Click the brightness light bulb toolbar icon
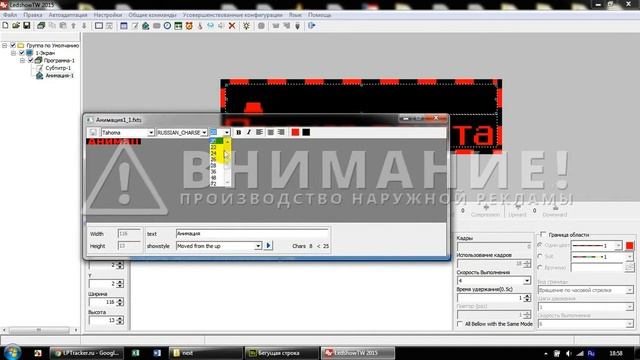Screen dimensions: 640x360 (x=246, y=26)
